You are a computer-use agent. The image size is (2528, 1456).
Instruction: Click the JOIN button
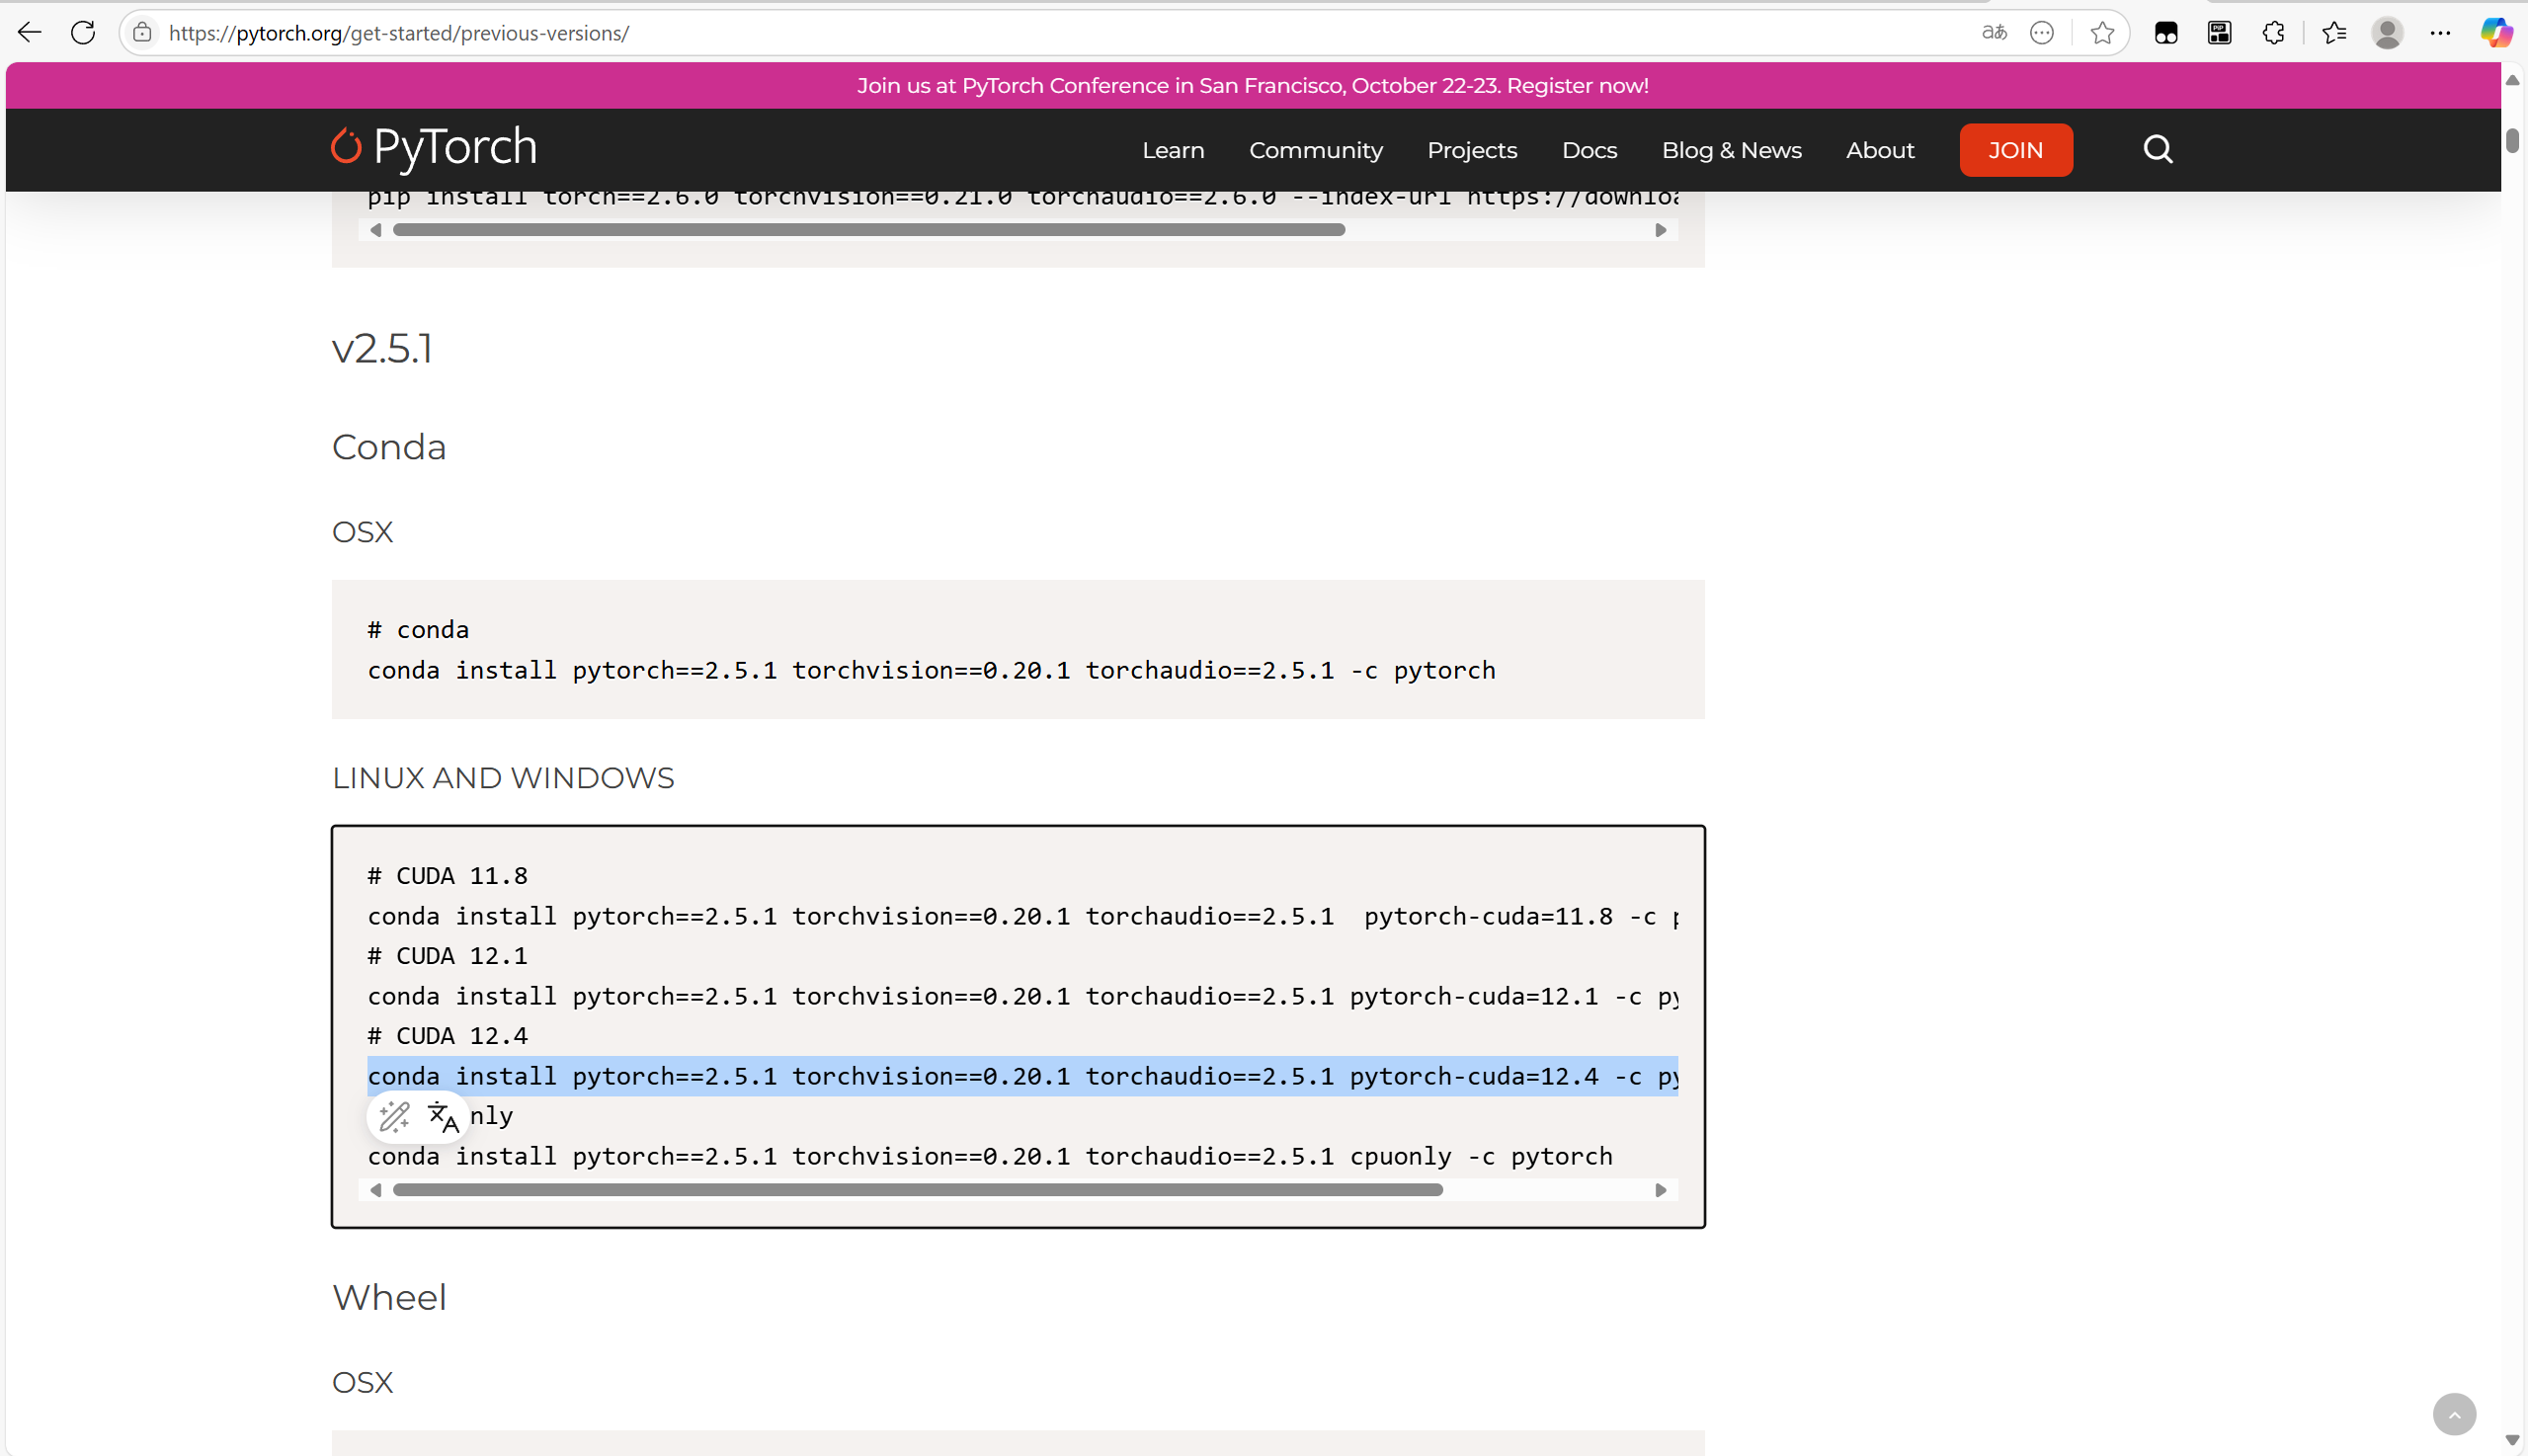tap(2016, 149)
